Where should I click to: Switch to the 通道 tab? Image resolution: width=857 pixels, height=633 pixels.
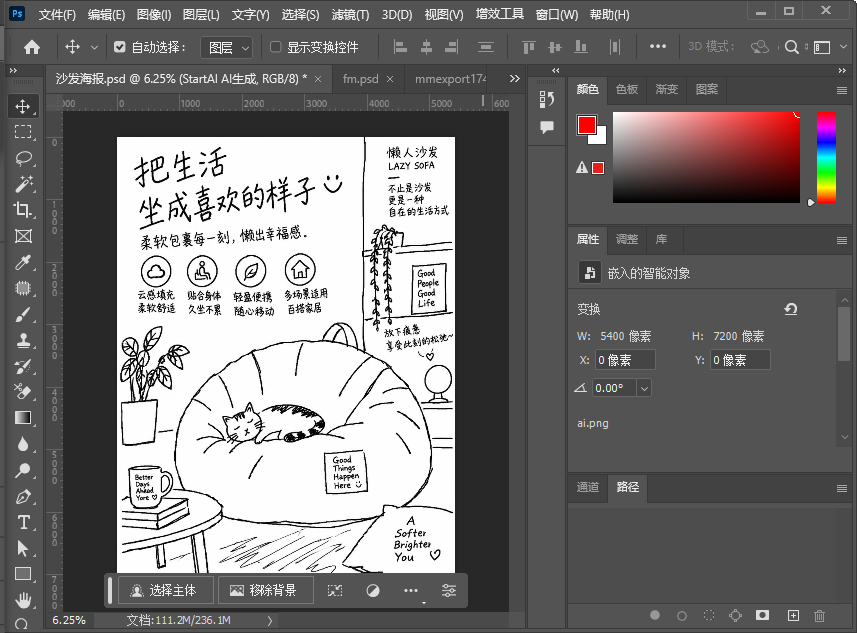click(588, 487)
